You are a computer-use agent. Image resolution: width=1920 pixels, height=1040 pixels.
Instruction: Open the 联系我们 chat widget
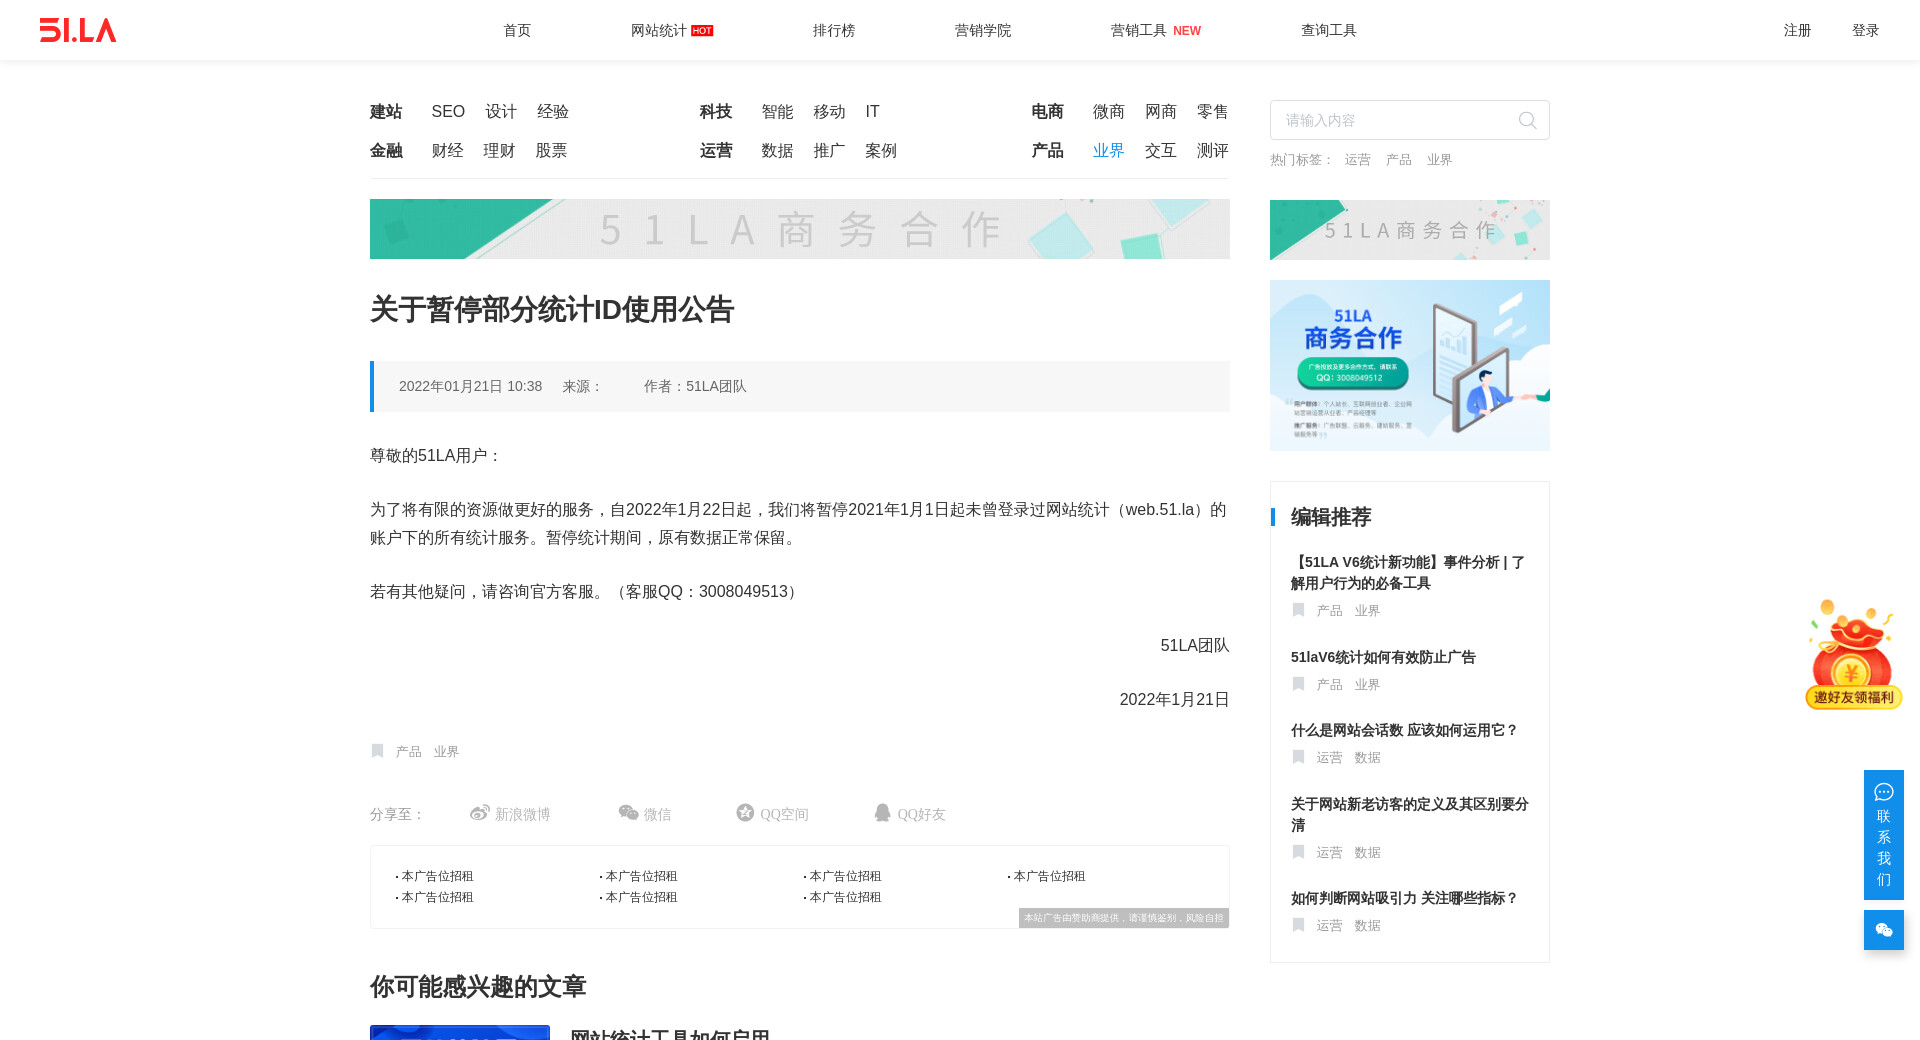(x=1883, y=834)
